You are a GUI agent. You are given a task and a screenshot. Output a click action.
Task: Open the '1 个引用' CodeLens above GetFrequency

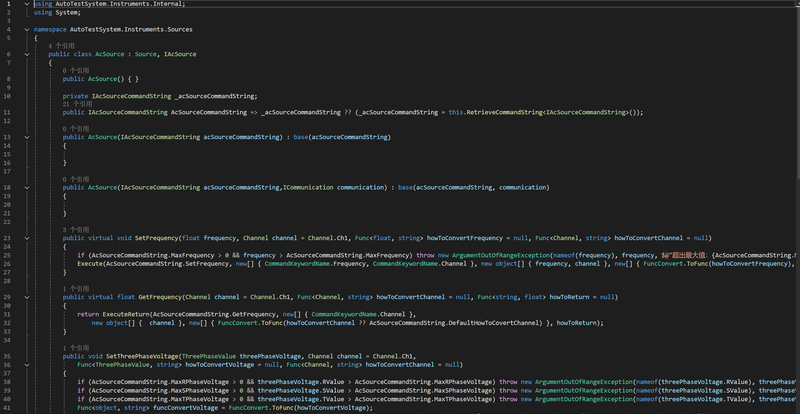76,289
